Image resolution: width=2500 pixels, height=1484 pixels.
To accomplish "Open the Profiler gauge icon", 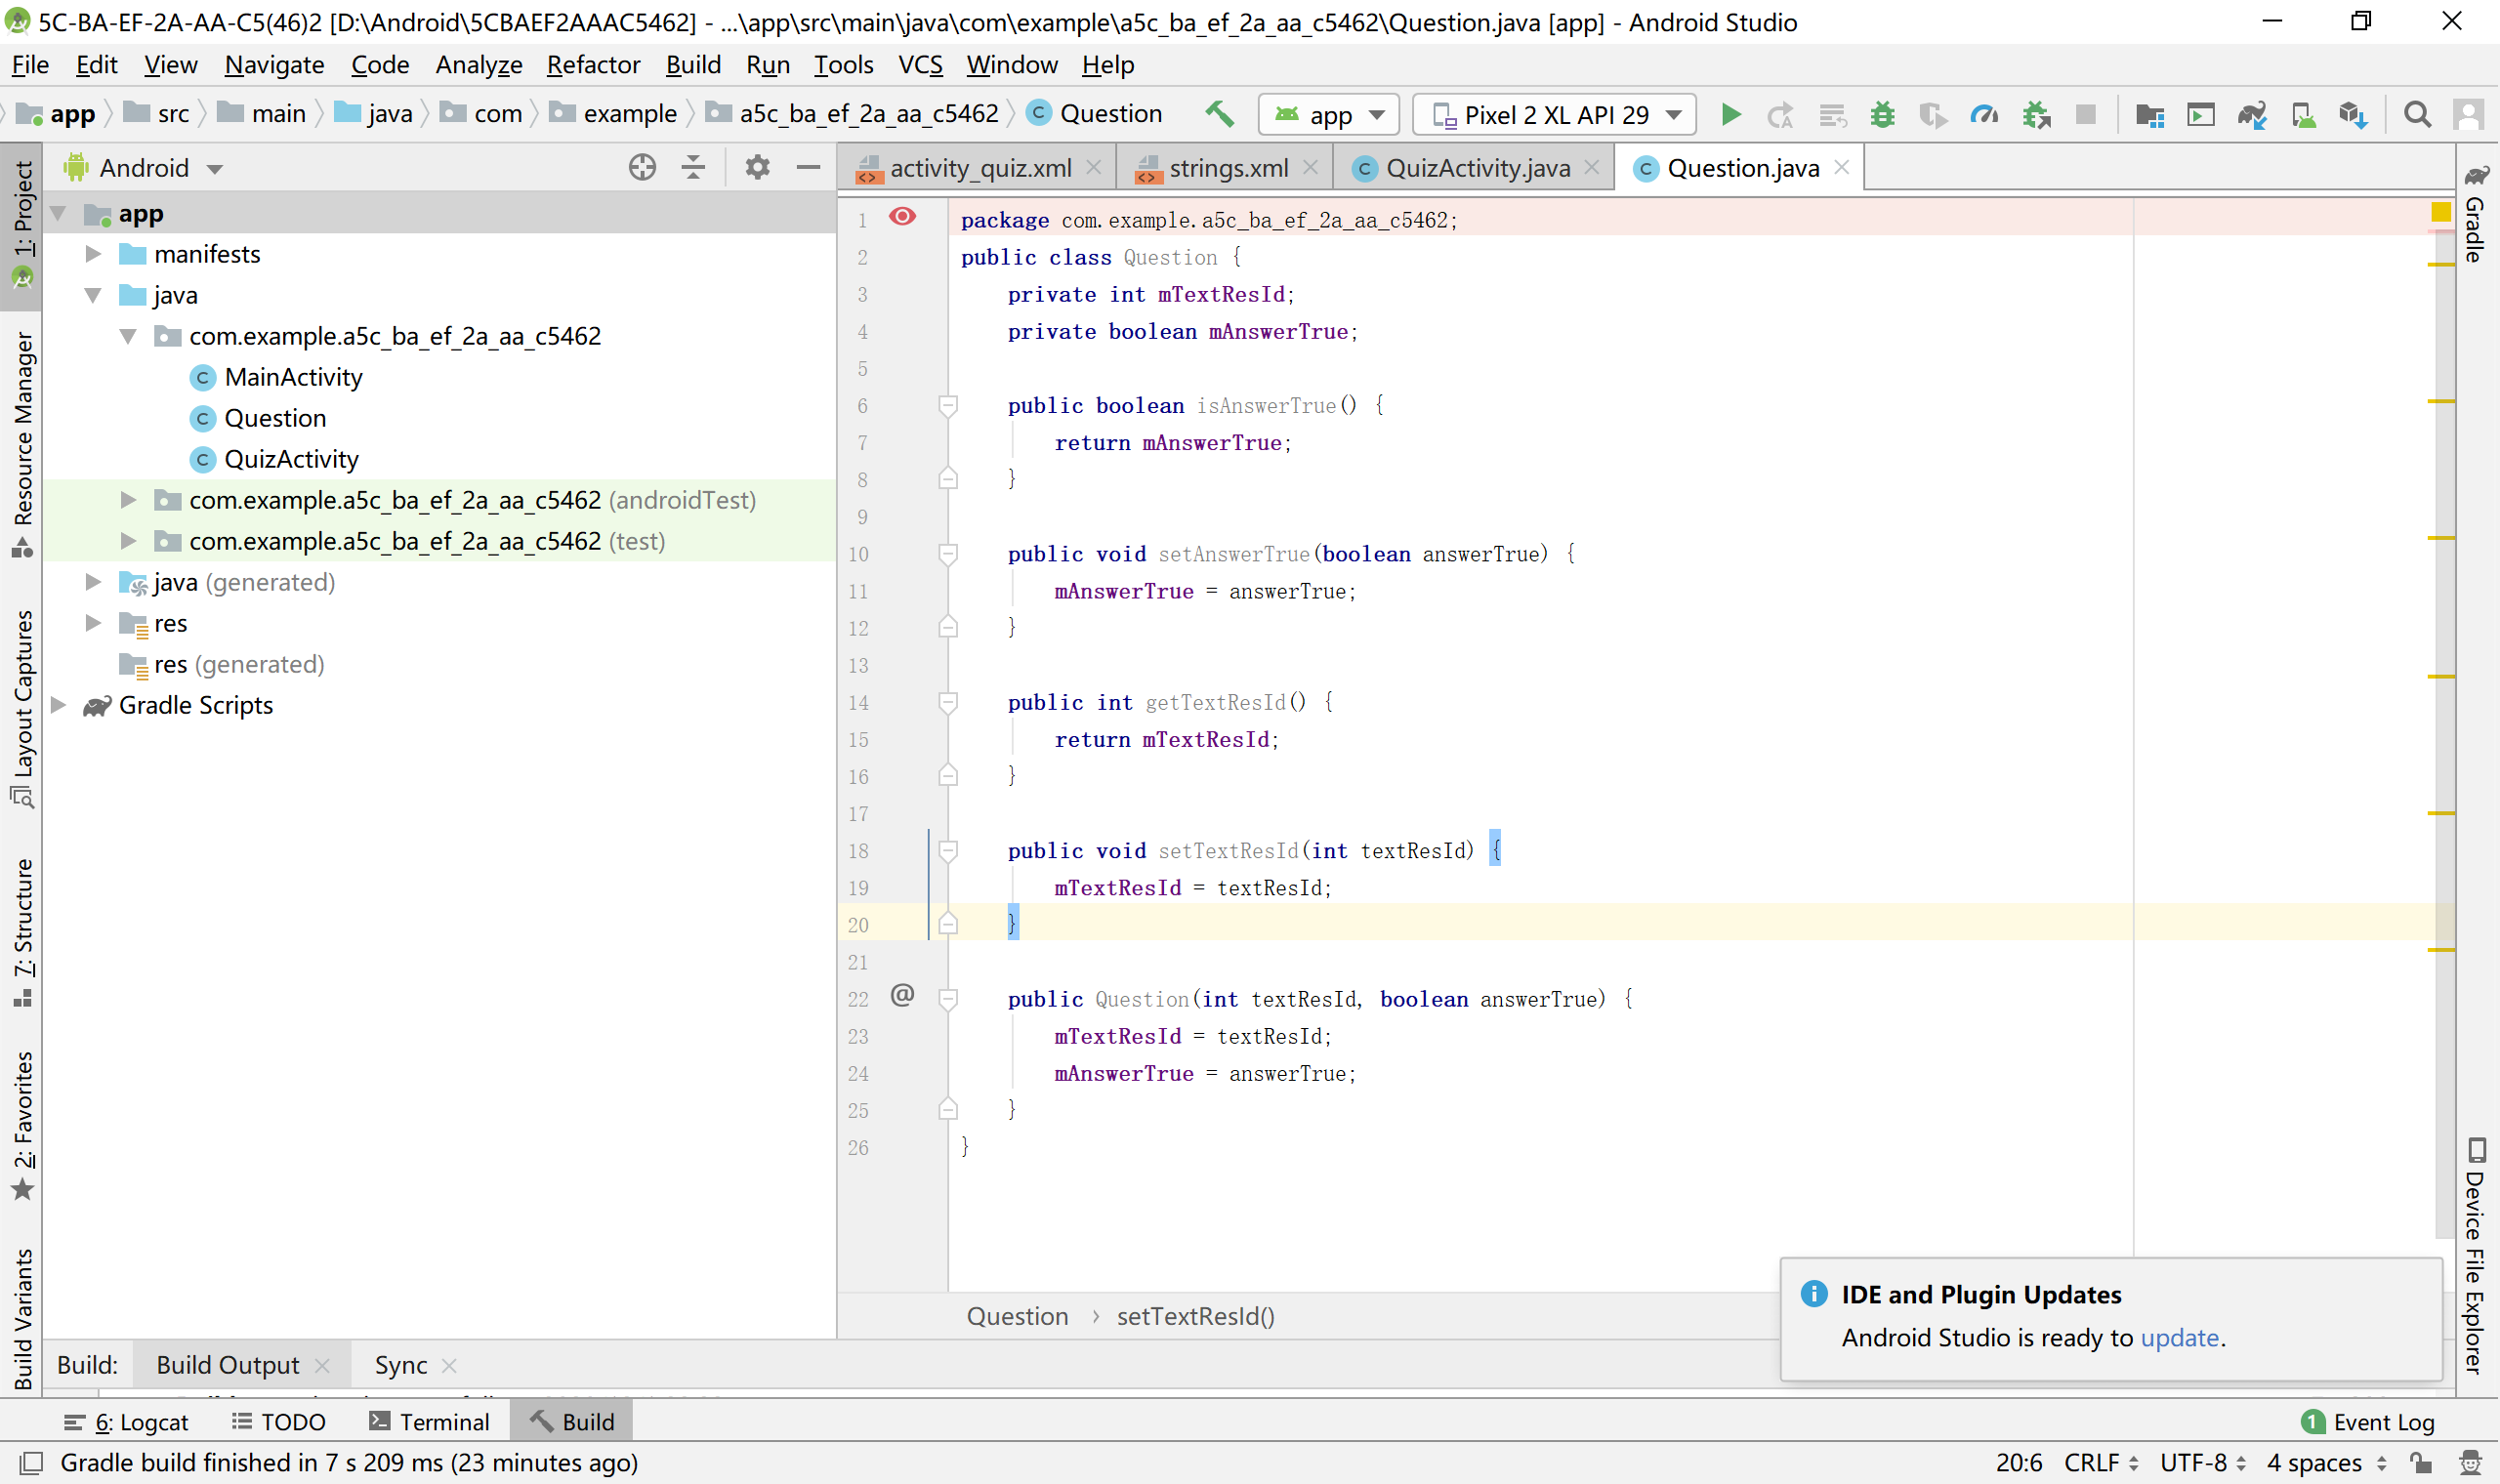I will point(1984,115).
